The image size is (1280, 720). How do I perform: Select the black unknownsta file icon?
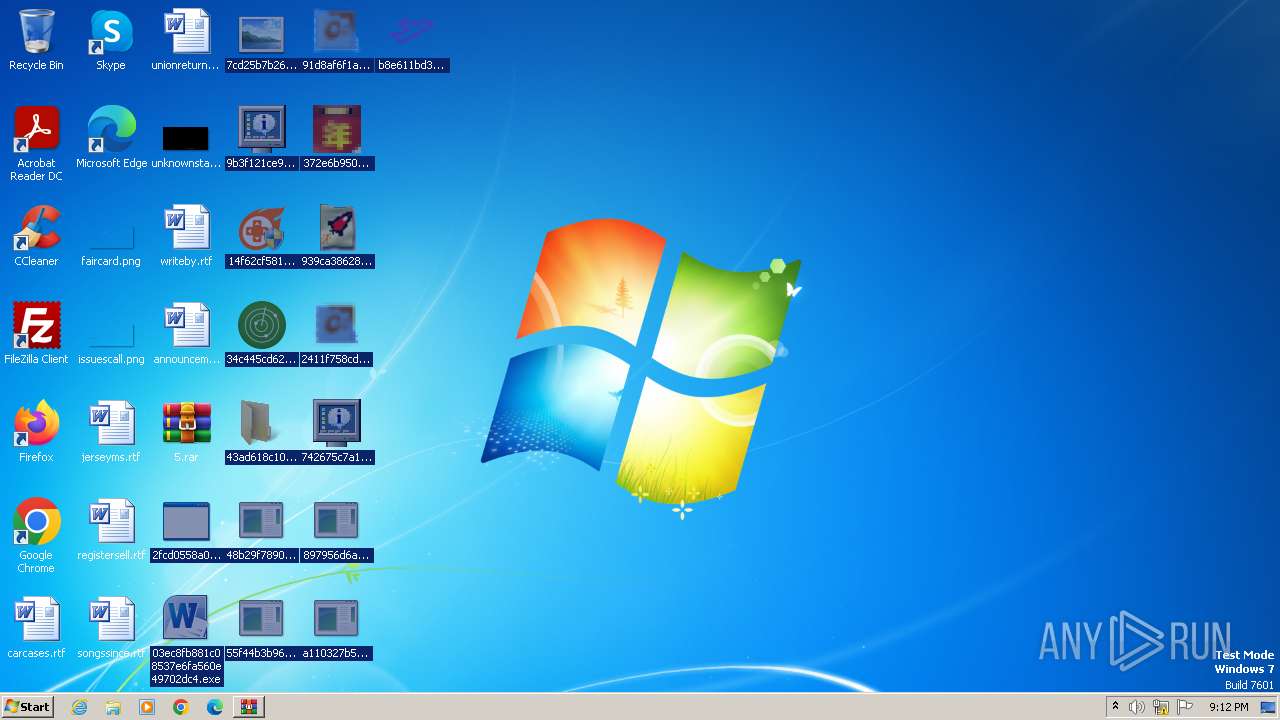click(x=186, y=138)
